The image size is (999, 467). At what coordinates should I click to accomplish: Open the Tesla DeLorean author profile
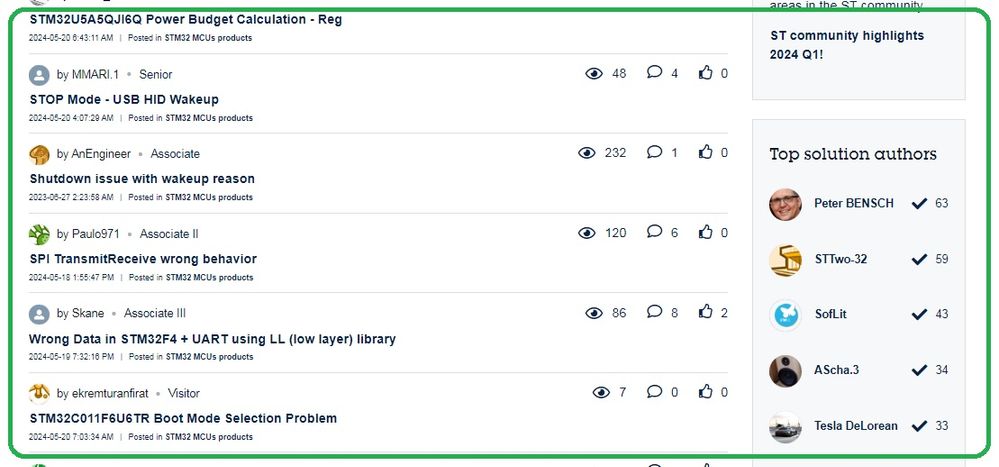[x=856, y=426]
